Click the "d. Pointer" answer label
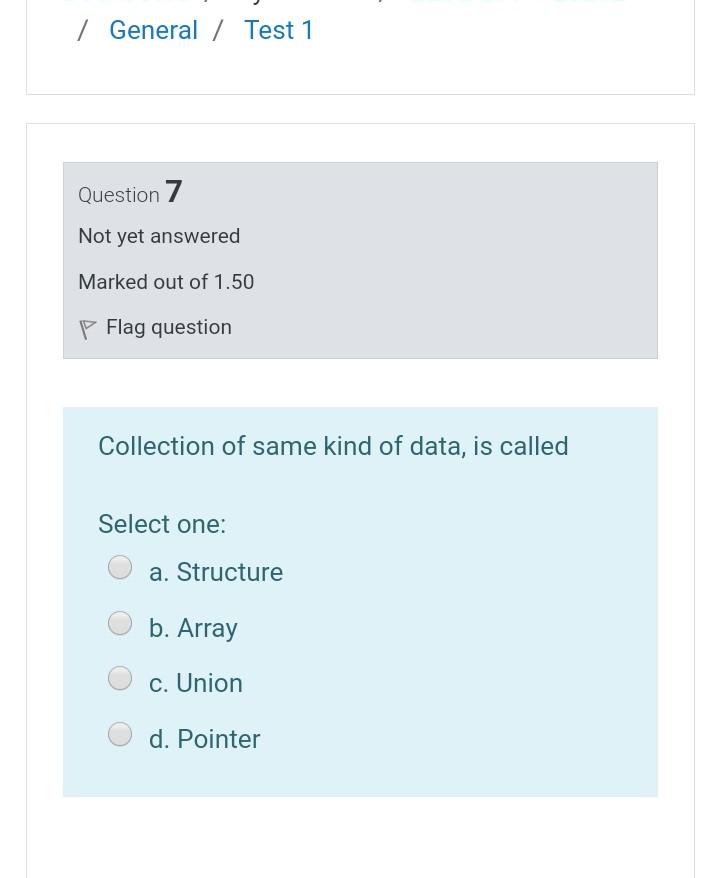The height and width of the screenshot is (878, 702). pos(204,739)
